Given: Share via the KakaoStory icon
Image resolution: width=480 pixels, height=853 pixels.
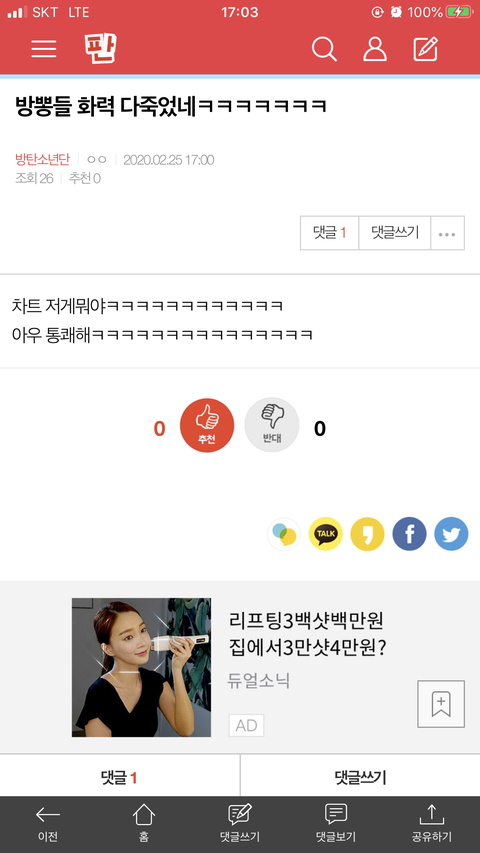Looking at the screenshot, I should (367, 534).
